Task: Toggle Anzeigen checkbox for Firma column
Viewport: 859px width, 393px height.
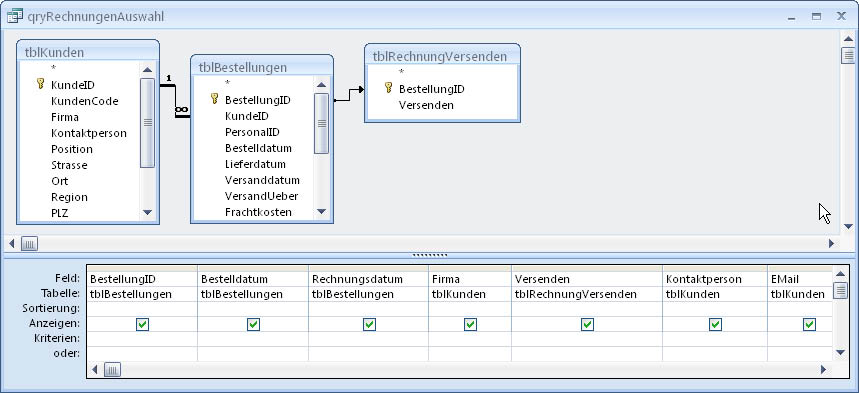Action: pos(470,324)
